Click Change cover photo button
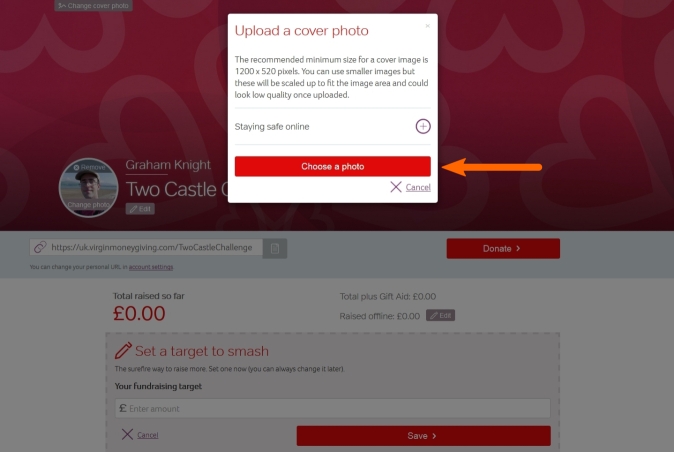This screenshot has width=674, height=452. coord(93,6)
